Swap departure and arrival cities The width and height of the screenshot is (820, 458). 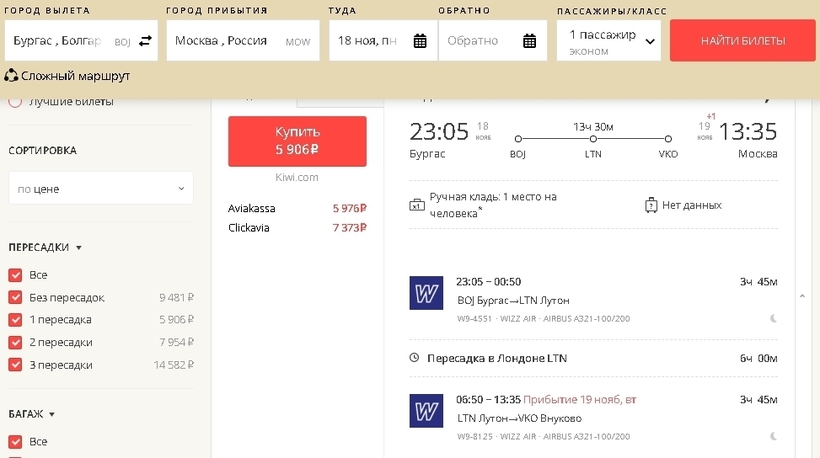pyautogui.click(x=145, y=41)
